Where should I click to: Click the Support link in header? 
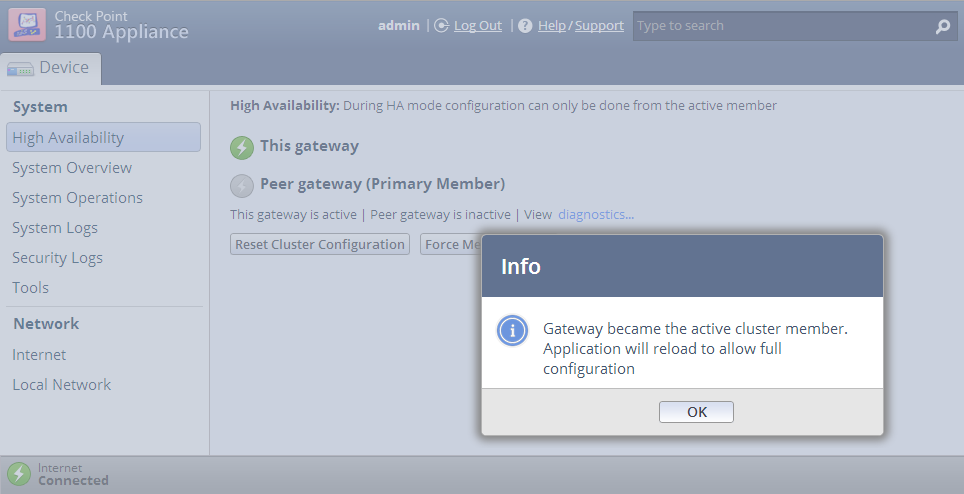click(x=599, y=26)
